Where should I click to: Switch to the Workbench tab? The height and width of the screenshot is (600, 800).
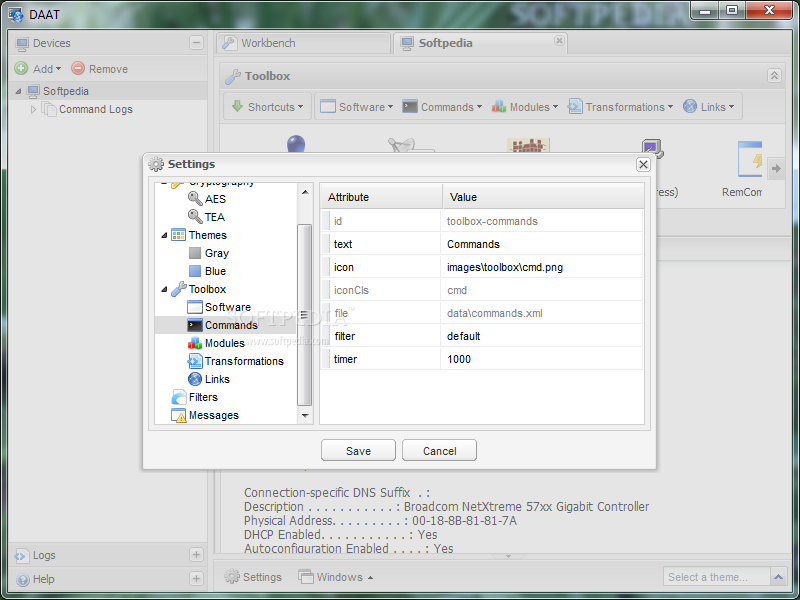click(304, 43)
